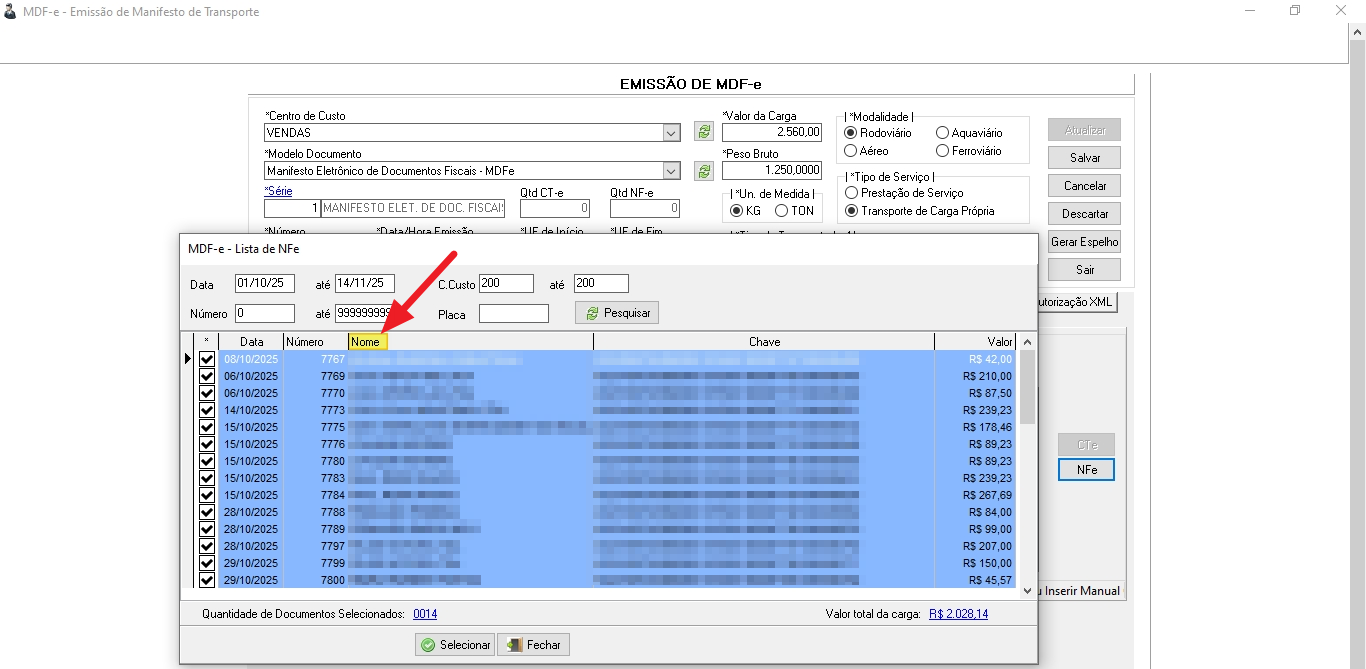1366x669 pixels.
Task: Click the refresh icon beside Modelo Documento
Action: click(x=704, y=171)
